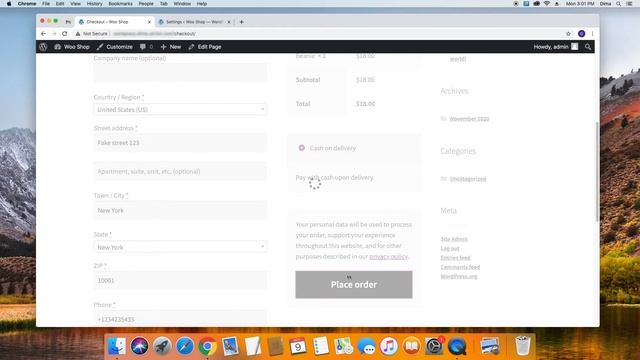Click the Town / City field

click(180, 211)
